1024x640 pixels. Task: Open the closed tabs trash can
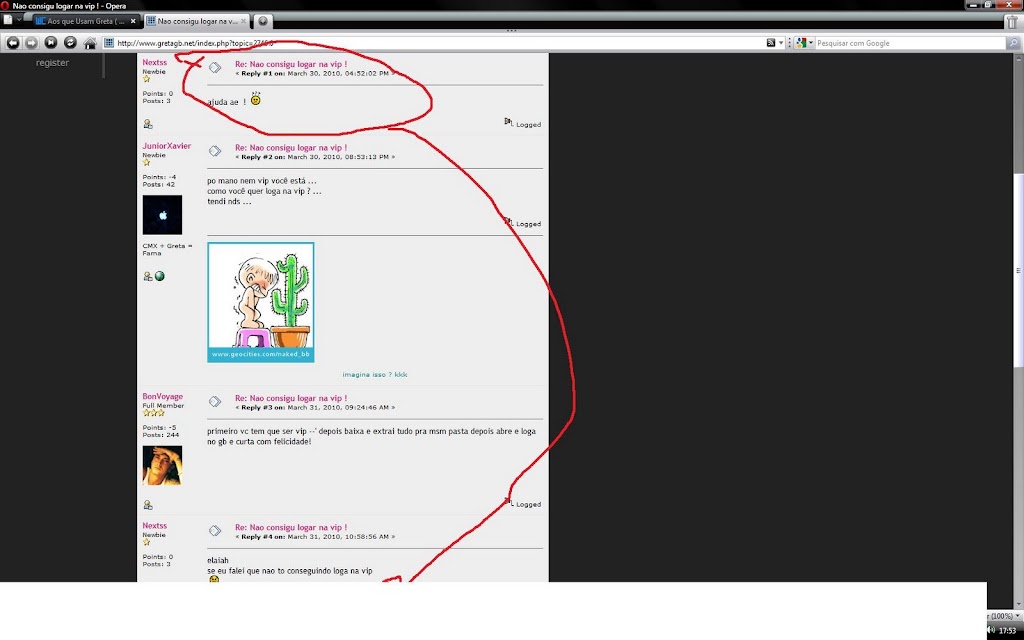pyautogui.click(x=1012, y=21)
